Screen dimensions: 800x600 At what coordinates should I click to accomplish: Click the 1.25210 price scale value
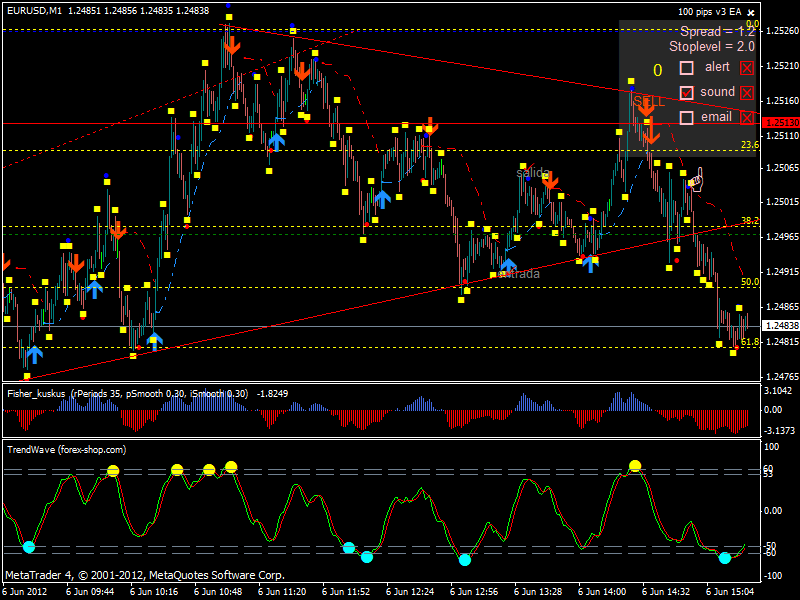pyautogui.click(x=782, y=66)
